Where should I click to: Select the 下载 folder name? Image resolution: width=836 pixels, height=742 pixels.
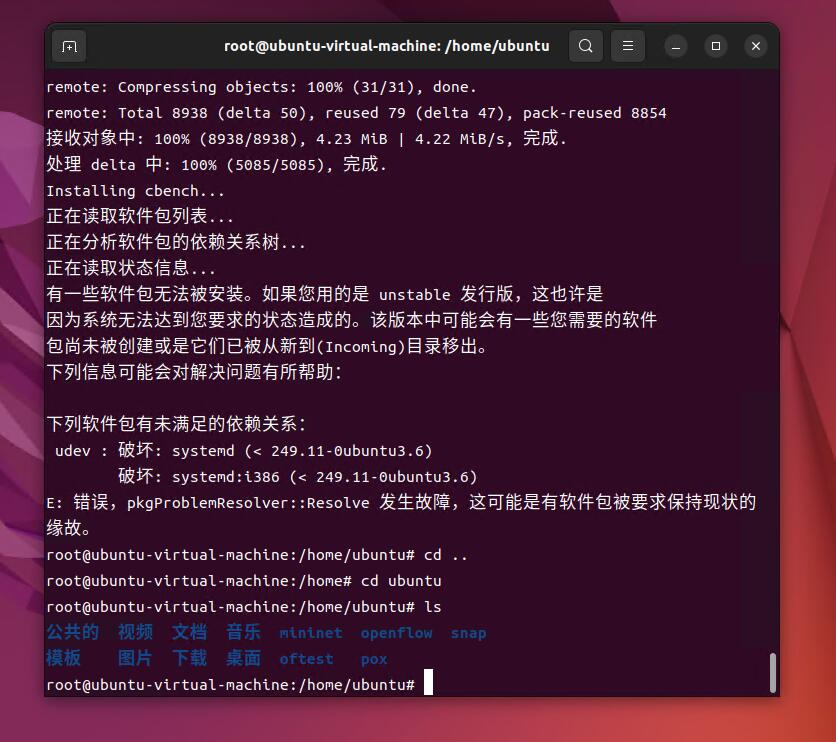click(x=189, y=658)
